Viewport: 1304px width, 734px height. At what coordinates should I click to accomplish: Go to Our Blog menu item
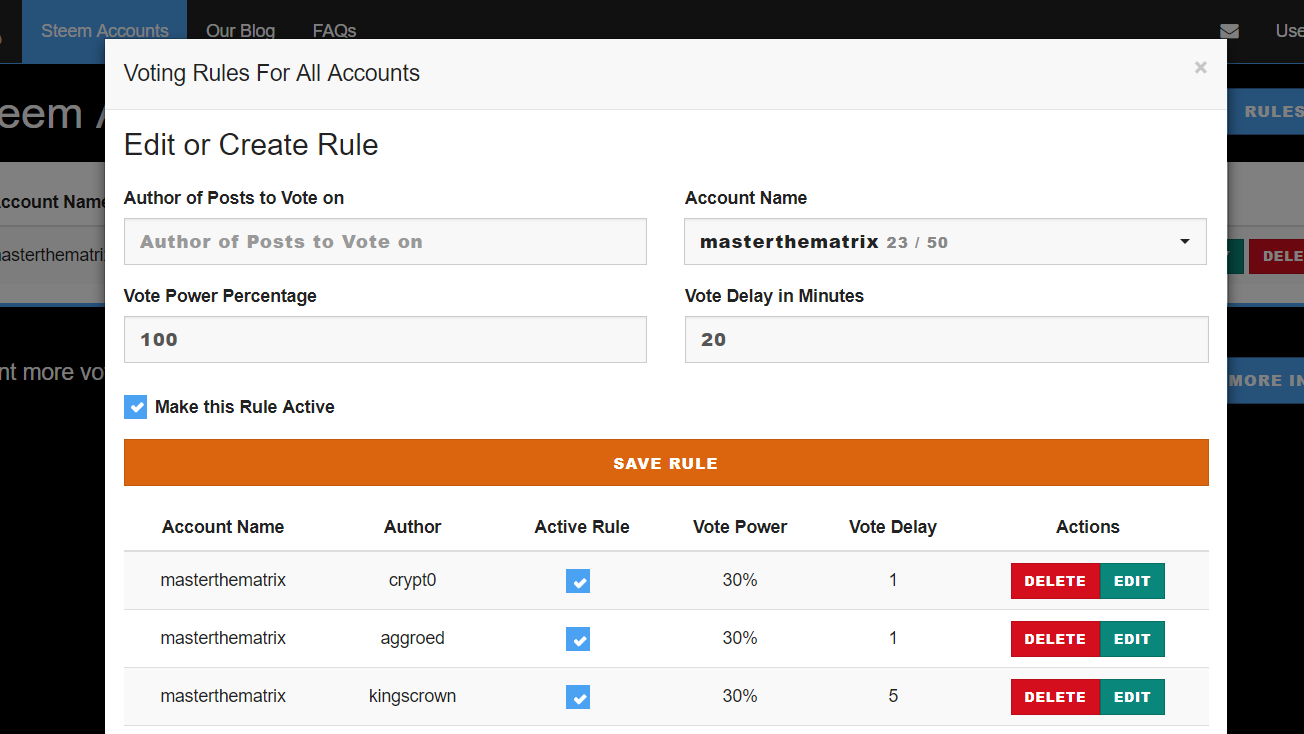point(240,31)
